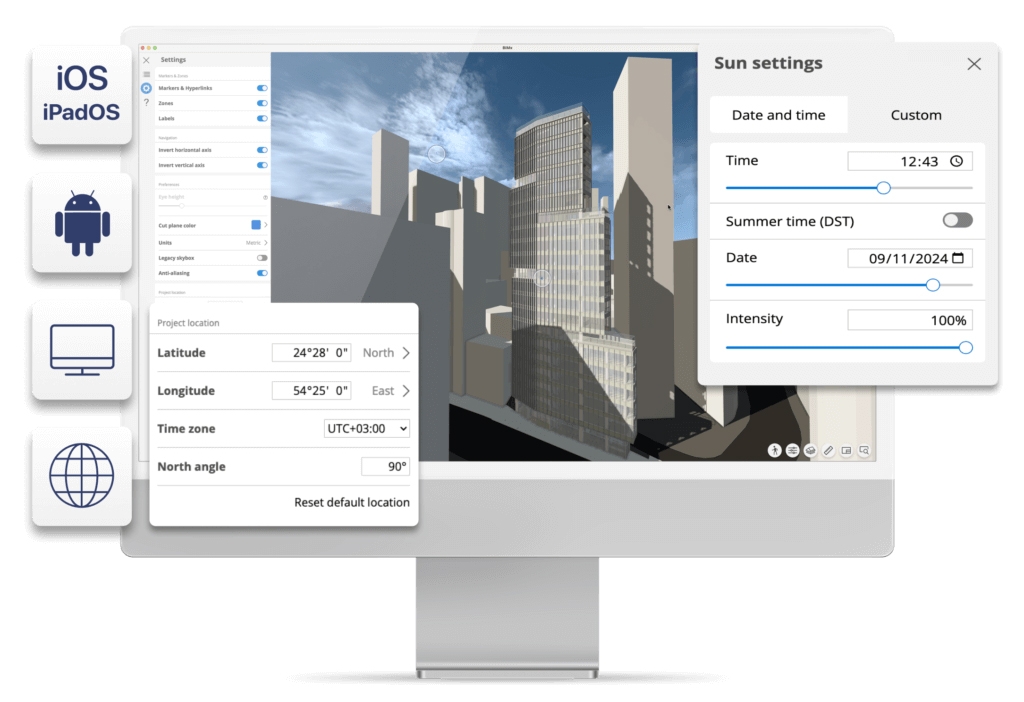Click the Metric units value
Image resolution: width=1024 pixels, height=702 pixels.
(253, 242)
